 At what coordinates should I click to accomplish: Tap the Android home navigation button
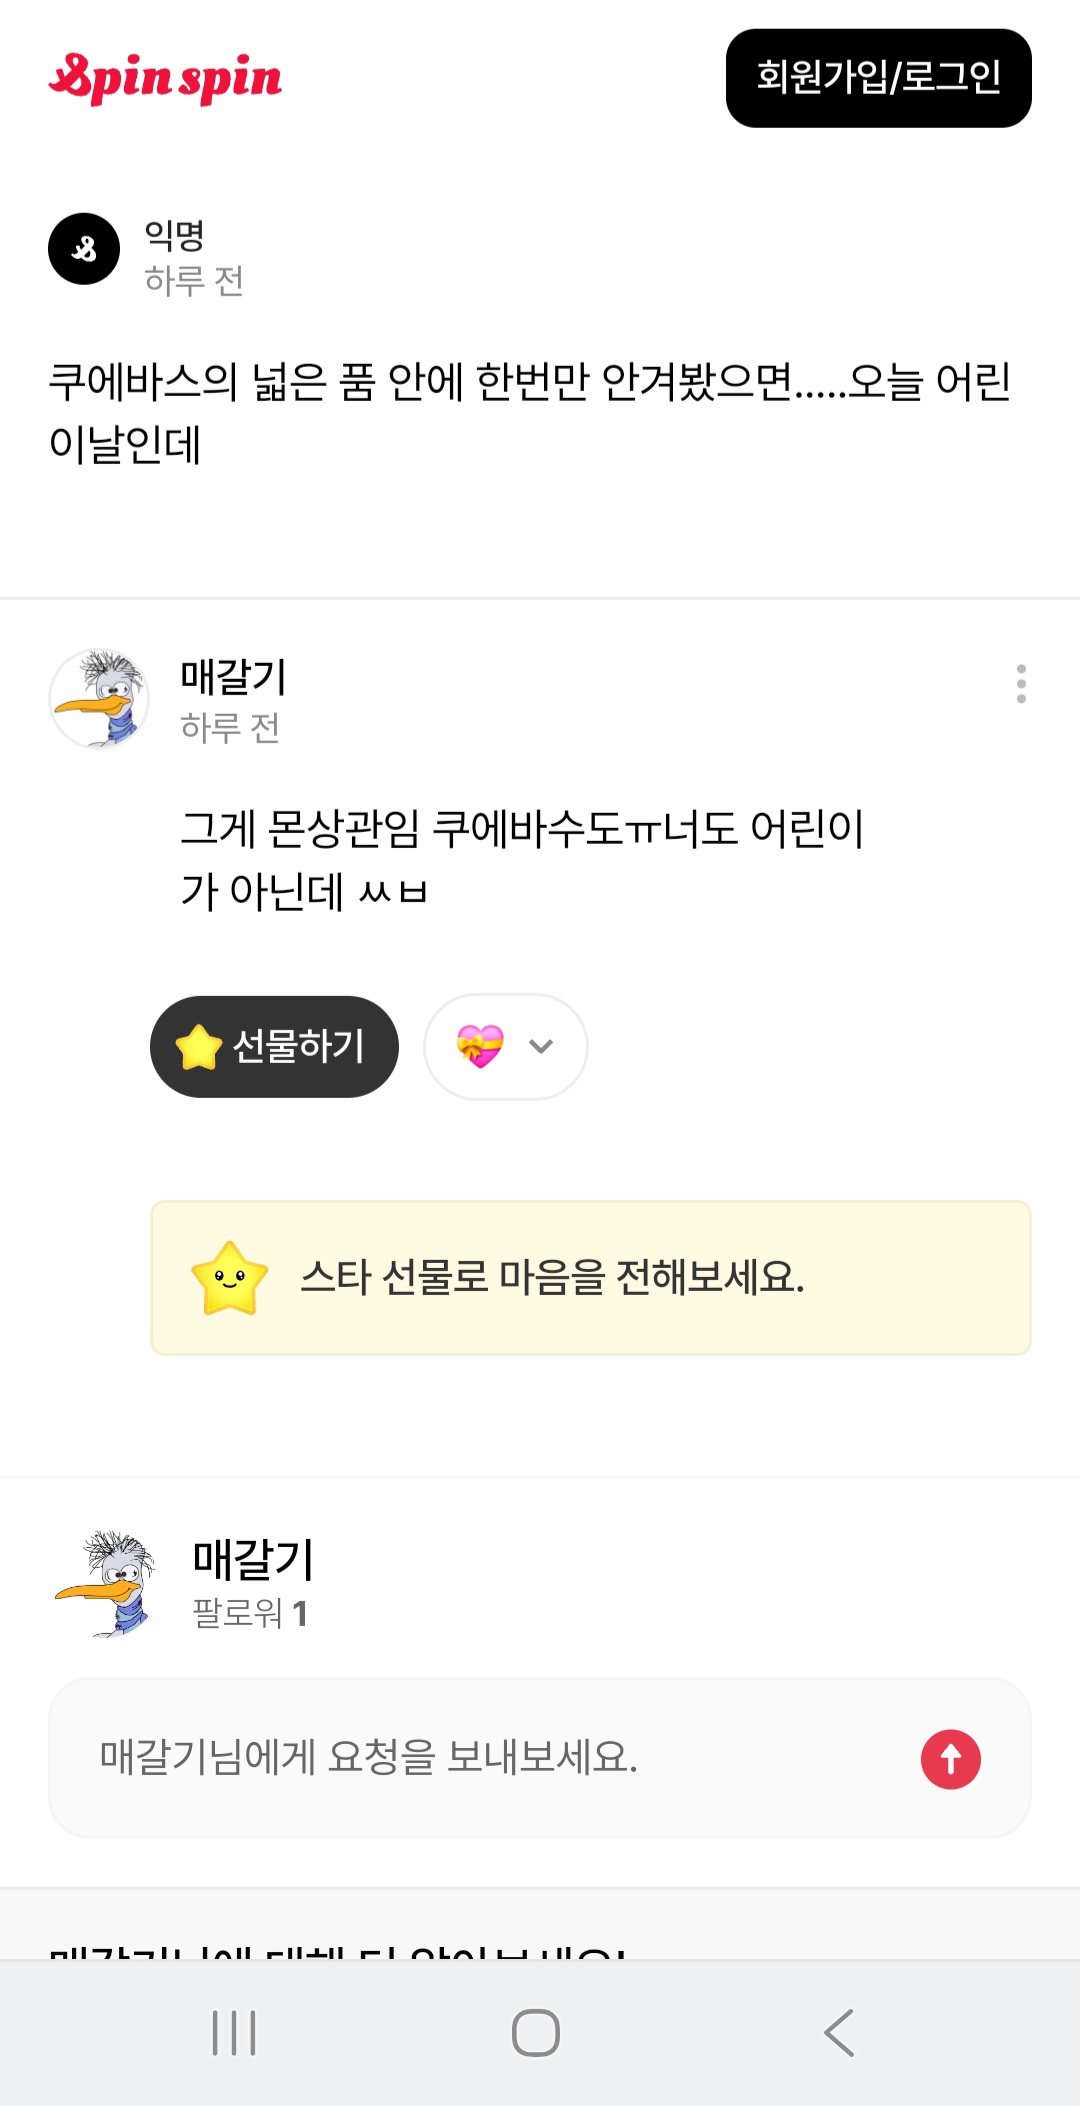(x=536, y=2033)
